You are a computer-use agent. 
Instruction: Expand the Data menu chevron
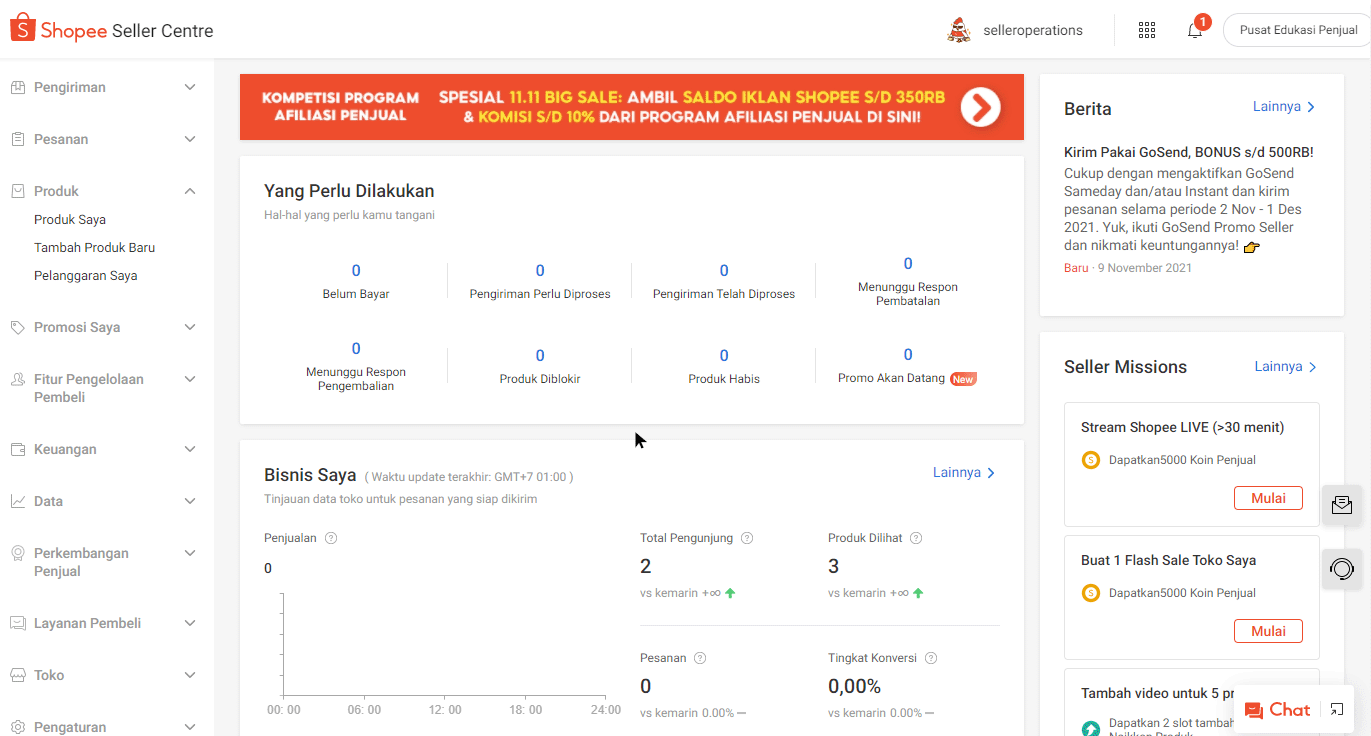point(190,502)
